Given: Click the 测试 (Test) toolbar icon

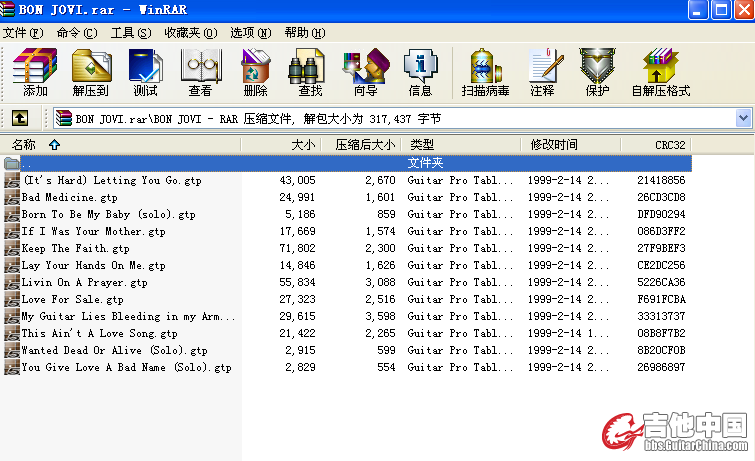Looking at the screenshot, I should click(145, 72).
